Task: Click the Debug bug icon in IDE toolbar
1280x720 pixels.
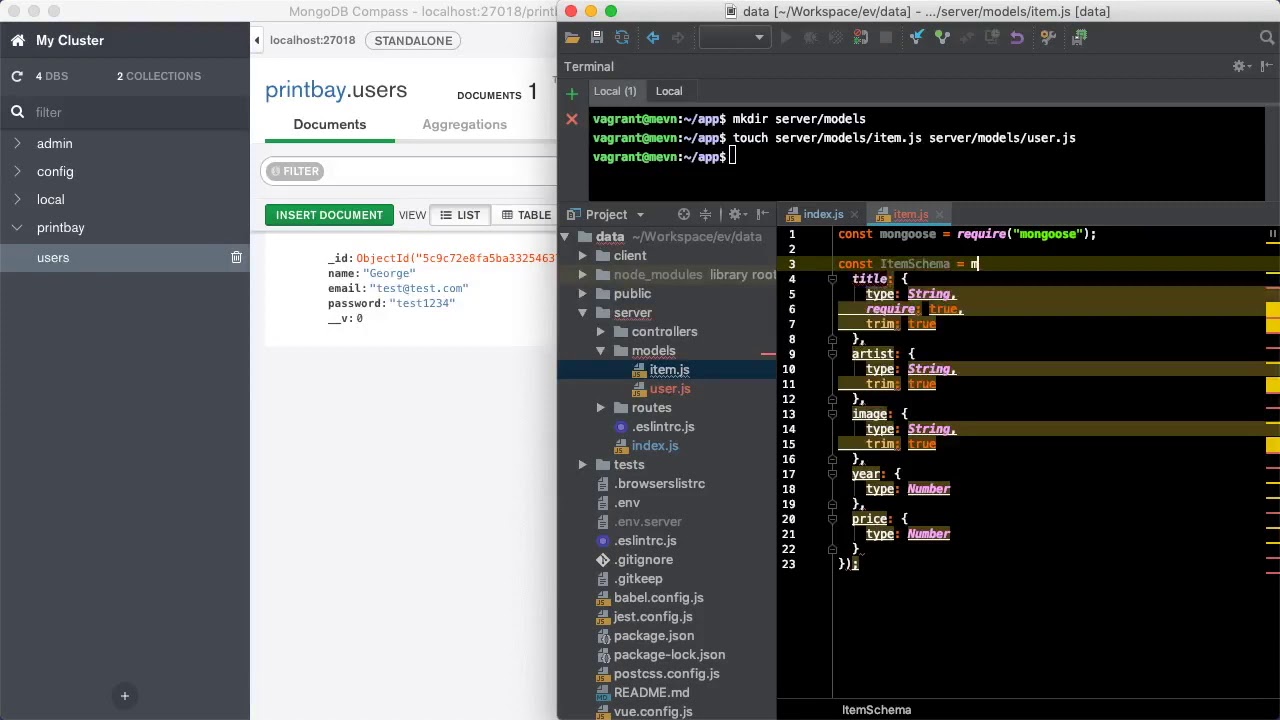Action: tap(811, 38)
